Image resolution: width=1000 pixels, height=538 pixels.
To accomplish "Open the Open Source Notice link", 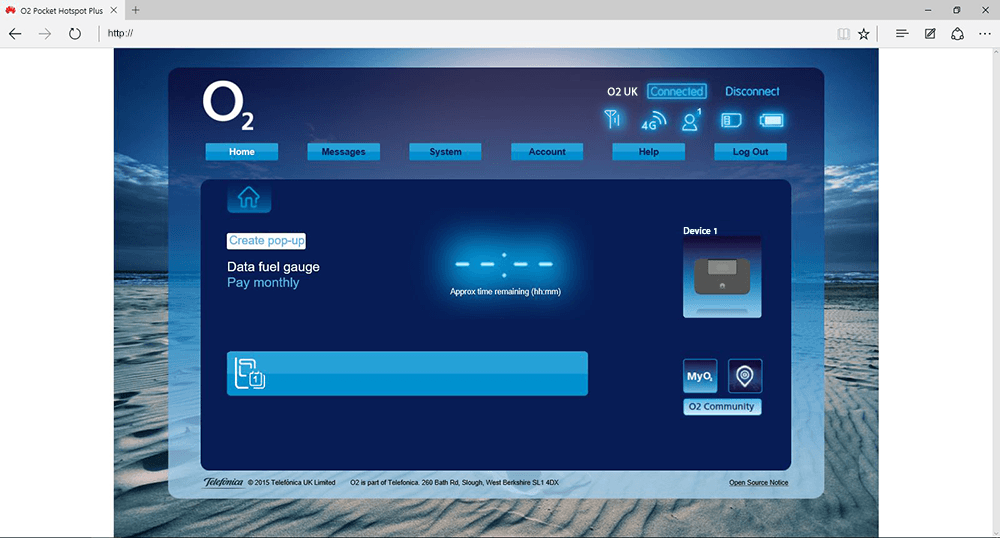I will coord(758,483).
